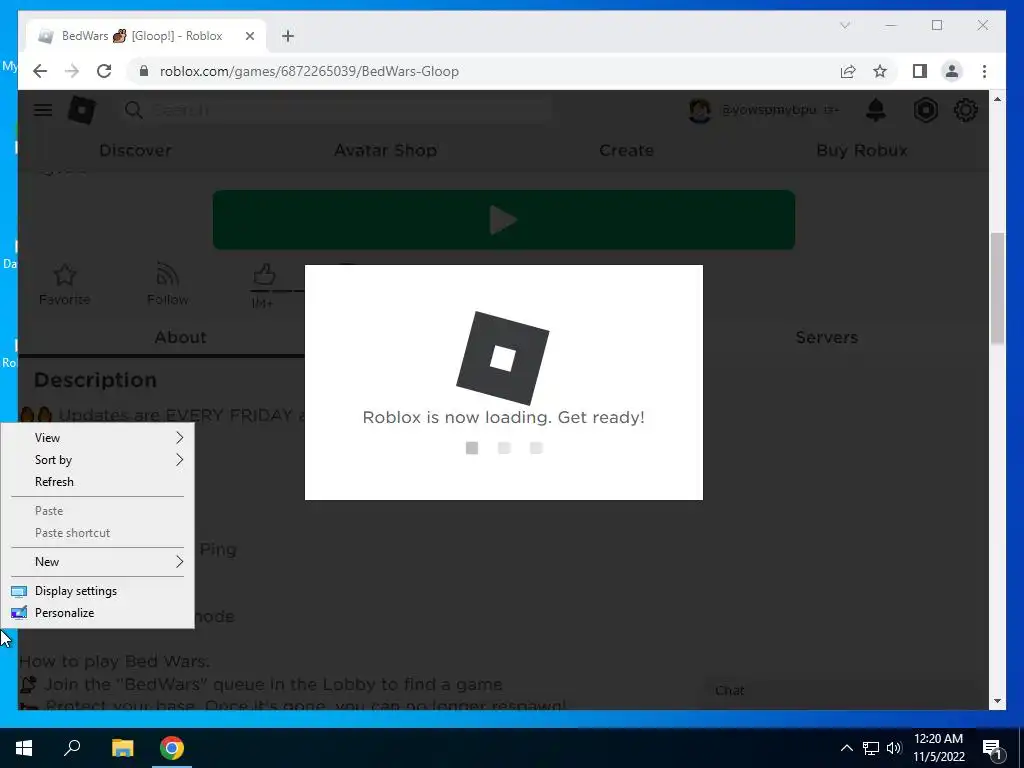This screenshot has height=768, width=1024.
Task: Click the Roblox logo home icon
Action: pos(82,110)
